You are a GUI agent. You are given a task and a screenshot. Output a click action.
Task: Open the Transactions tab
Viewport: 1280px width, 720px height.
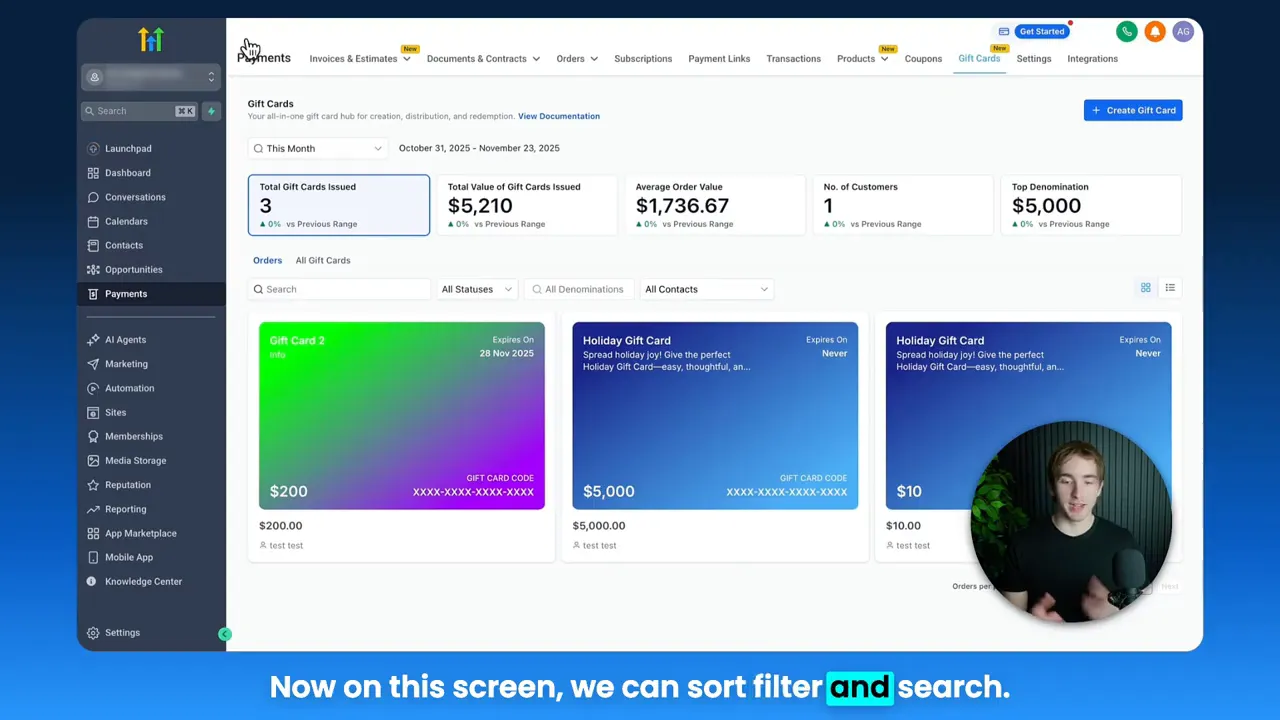coord(793,59)
